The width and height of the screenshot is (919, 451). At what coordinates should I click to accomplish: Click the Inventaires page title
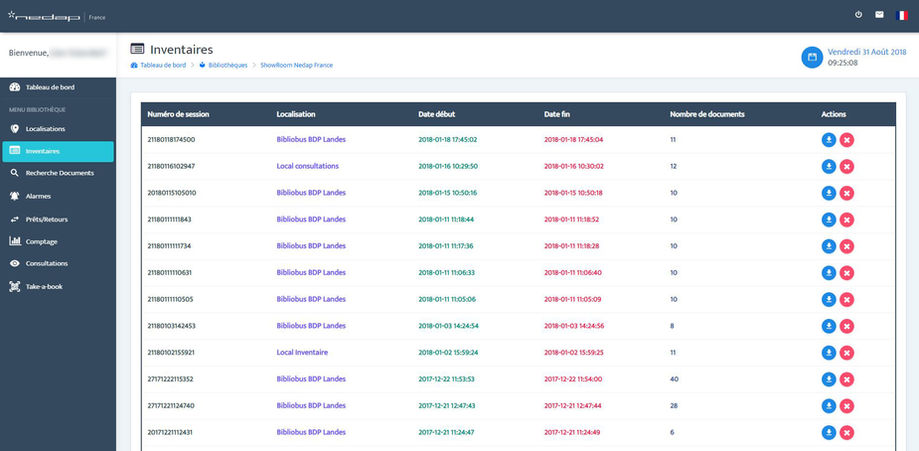182,49
